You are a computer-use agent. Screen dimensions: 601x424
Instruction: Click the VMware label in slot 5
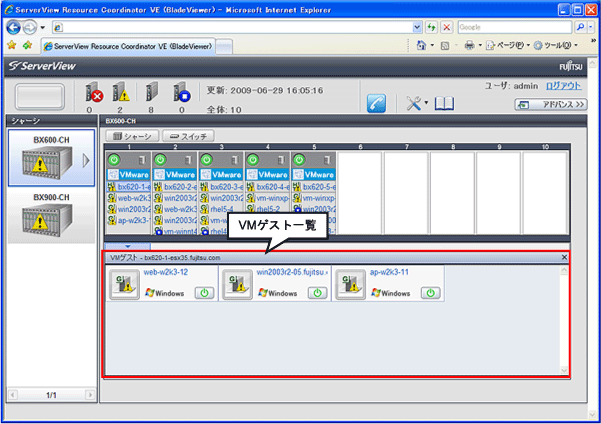pyautogui.click(x=314, y=175)
